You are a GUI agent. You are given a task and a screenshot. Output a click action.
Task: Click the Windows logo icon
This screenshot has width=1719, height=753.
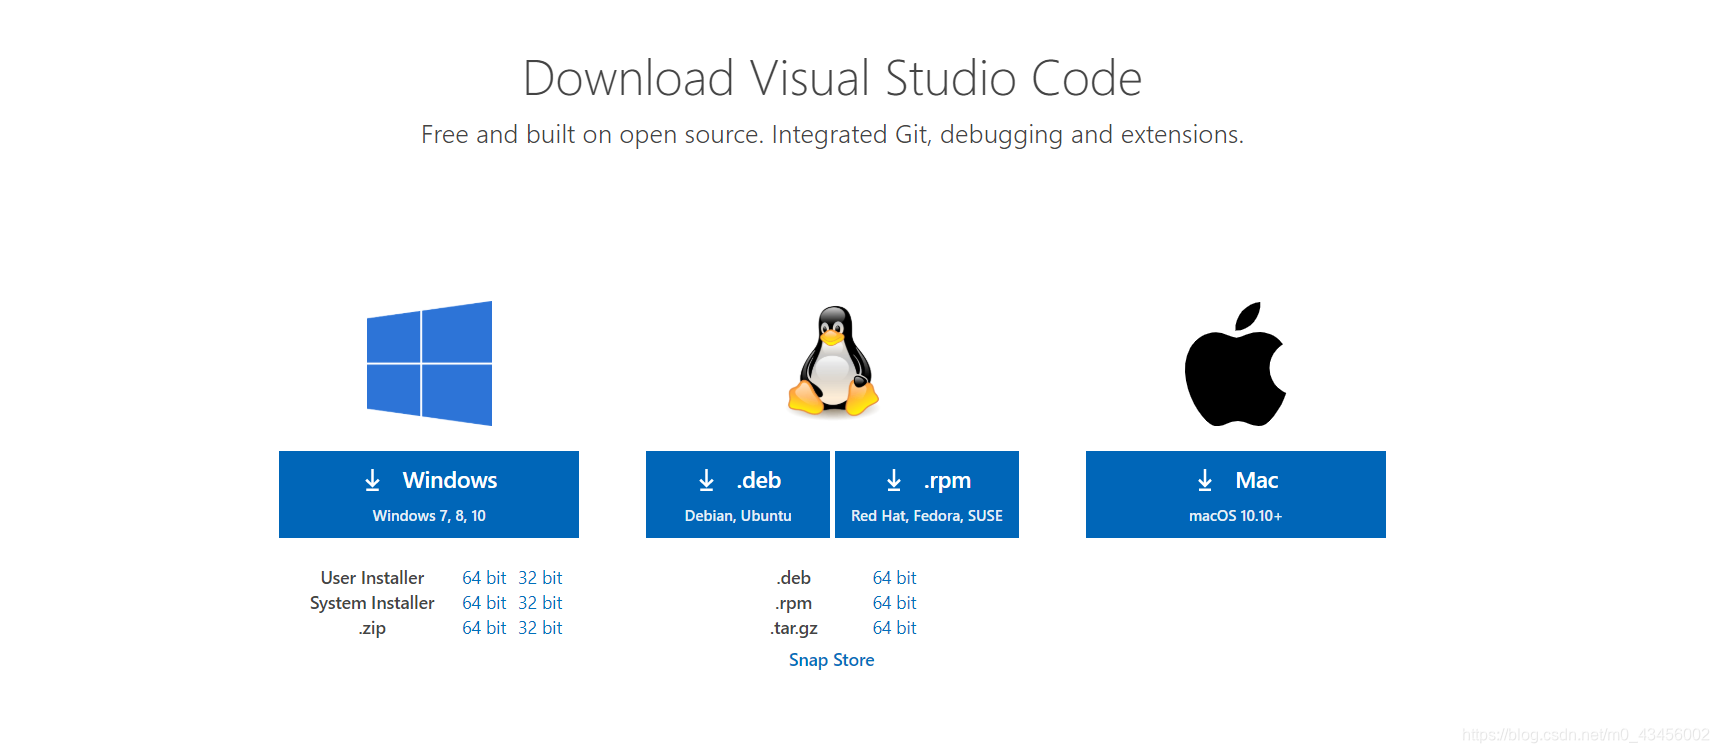click(x=429, y=363)
